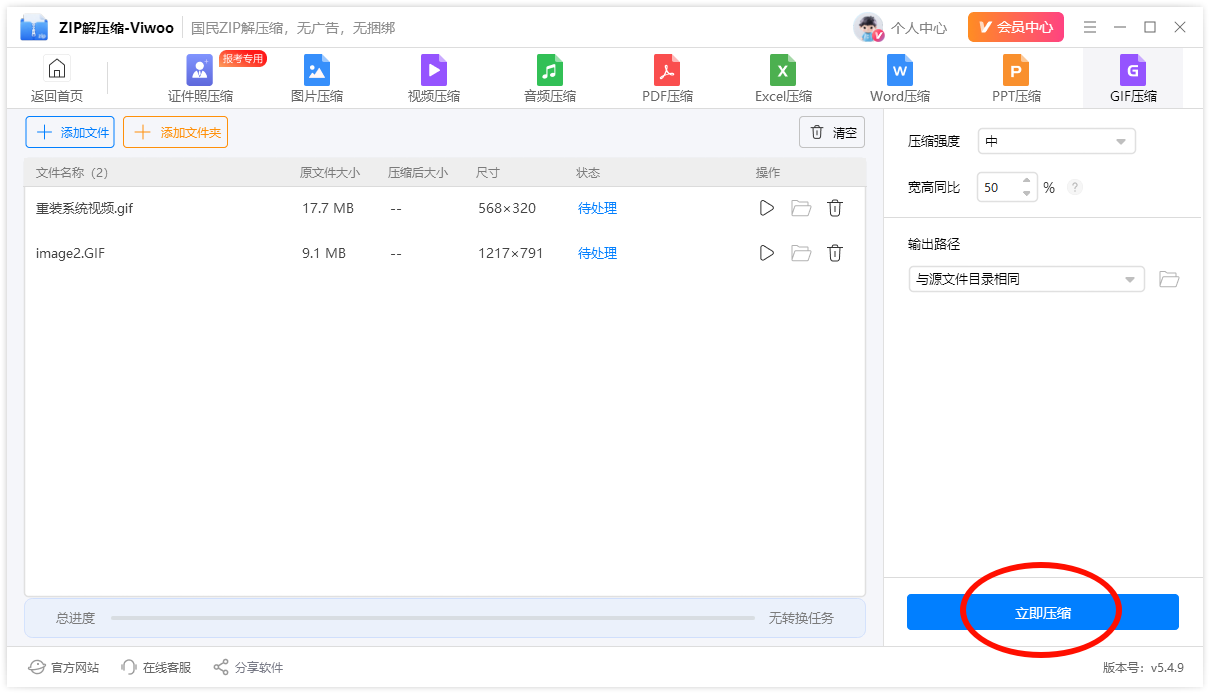Open the 官方网站 official website link
The width and height of the screenshot is (1210, 694).
(63, 667)
